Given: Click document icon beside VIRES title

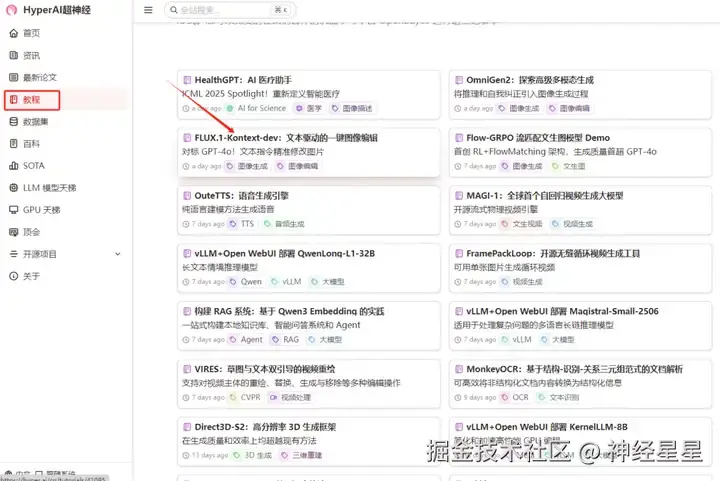Looking at the screenshot, I should pos(187,369).
